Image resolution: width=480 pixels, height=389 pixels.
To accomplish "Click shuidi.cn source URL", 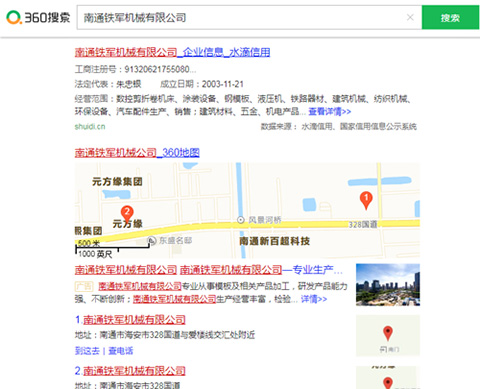I will pos(90,127).
